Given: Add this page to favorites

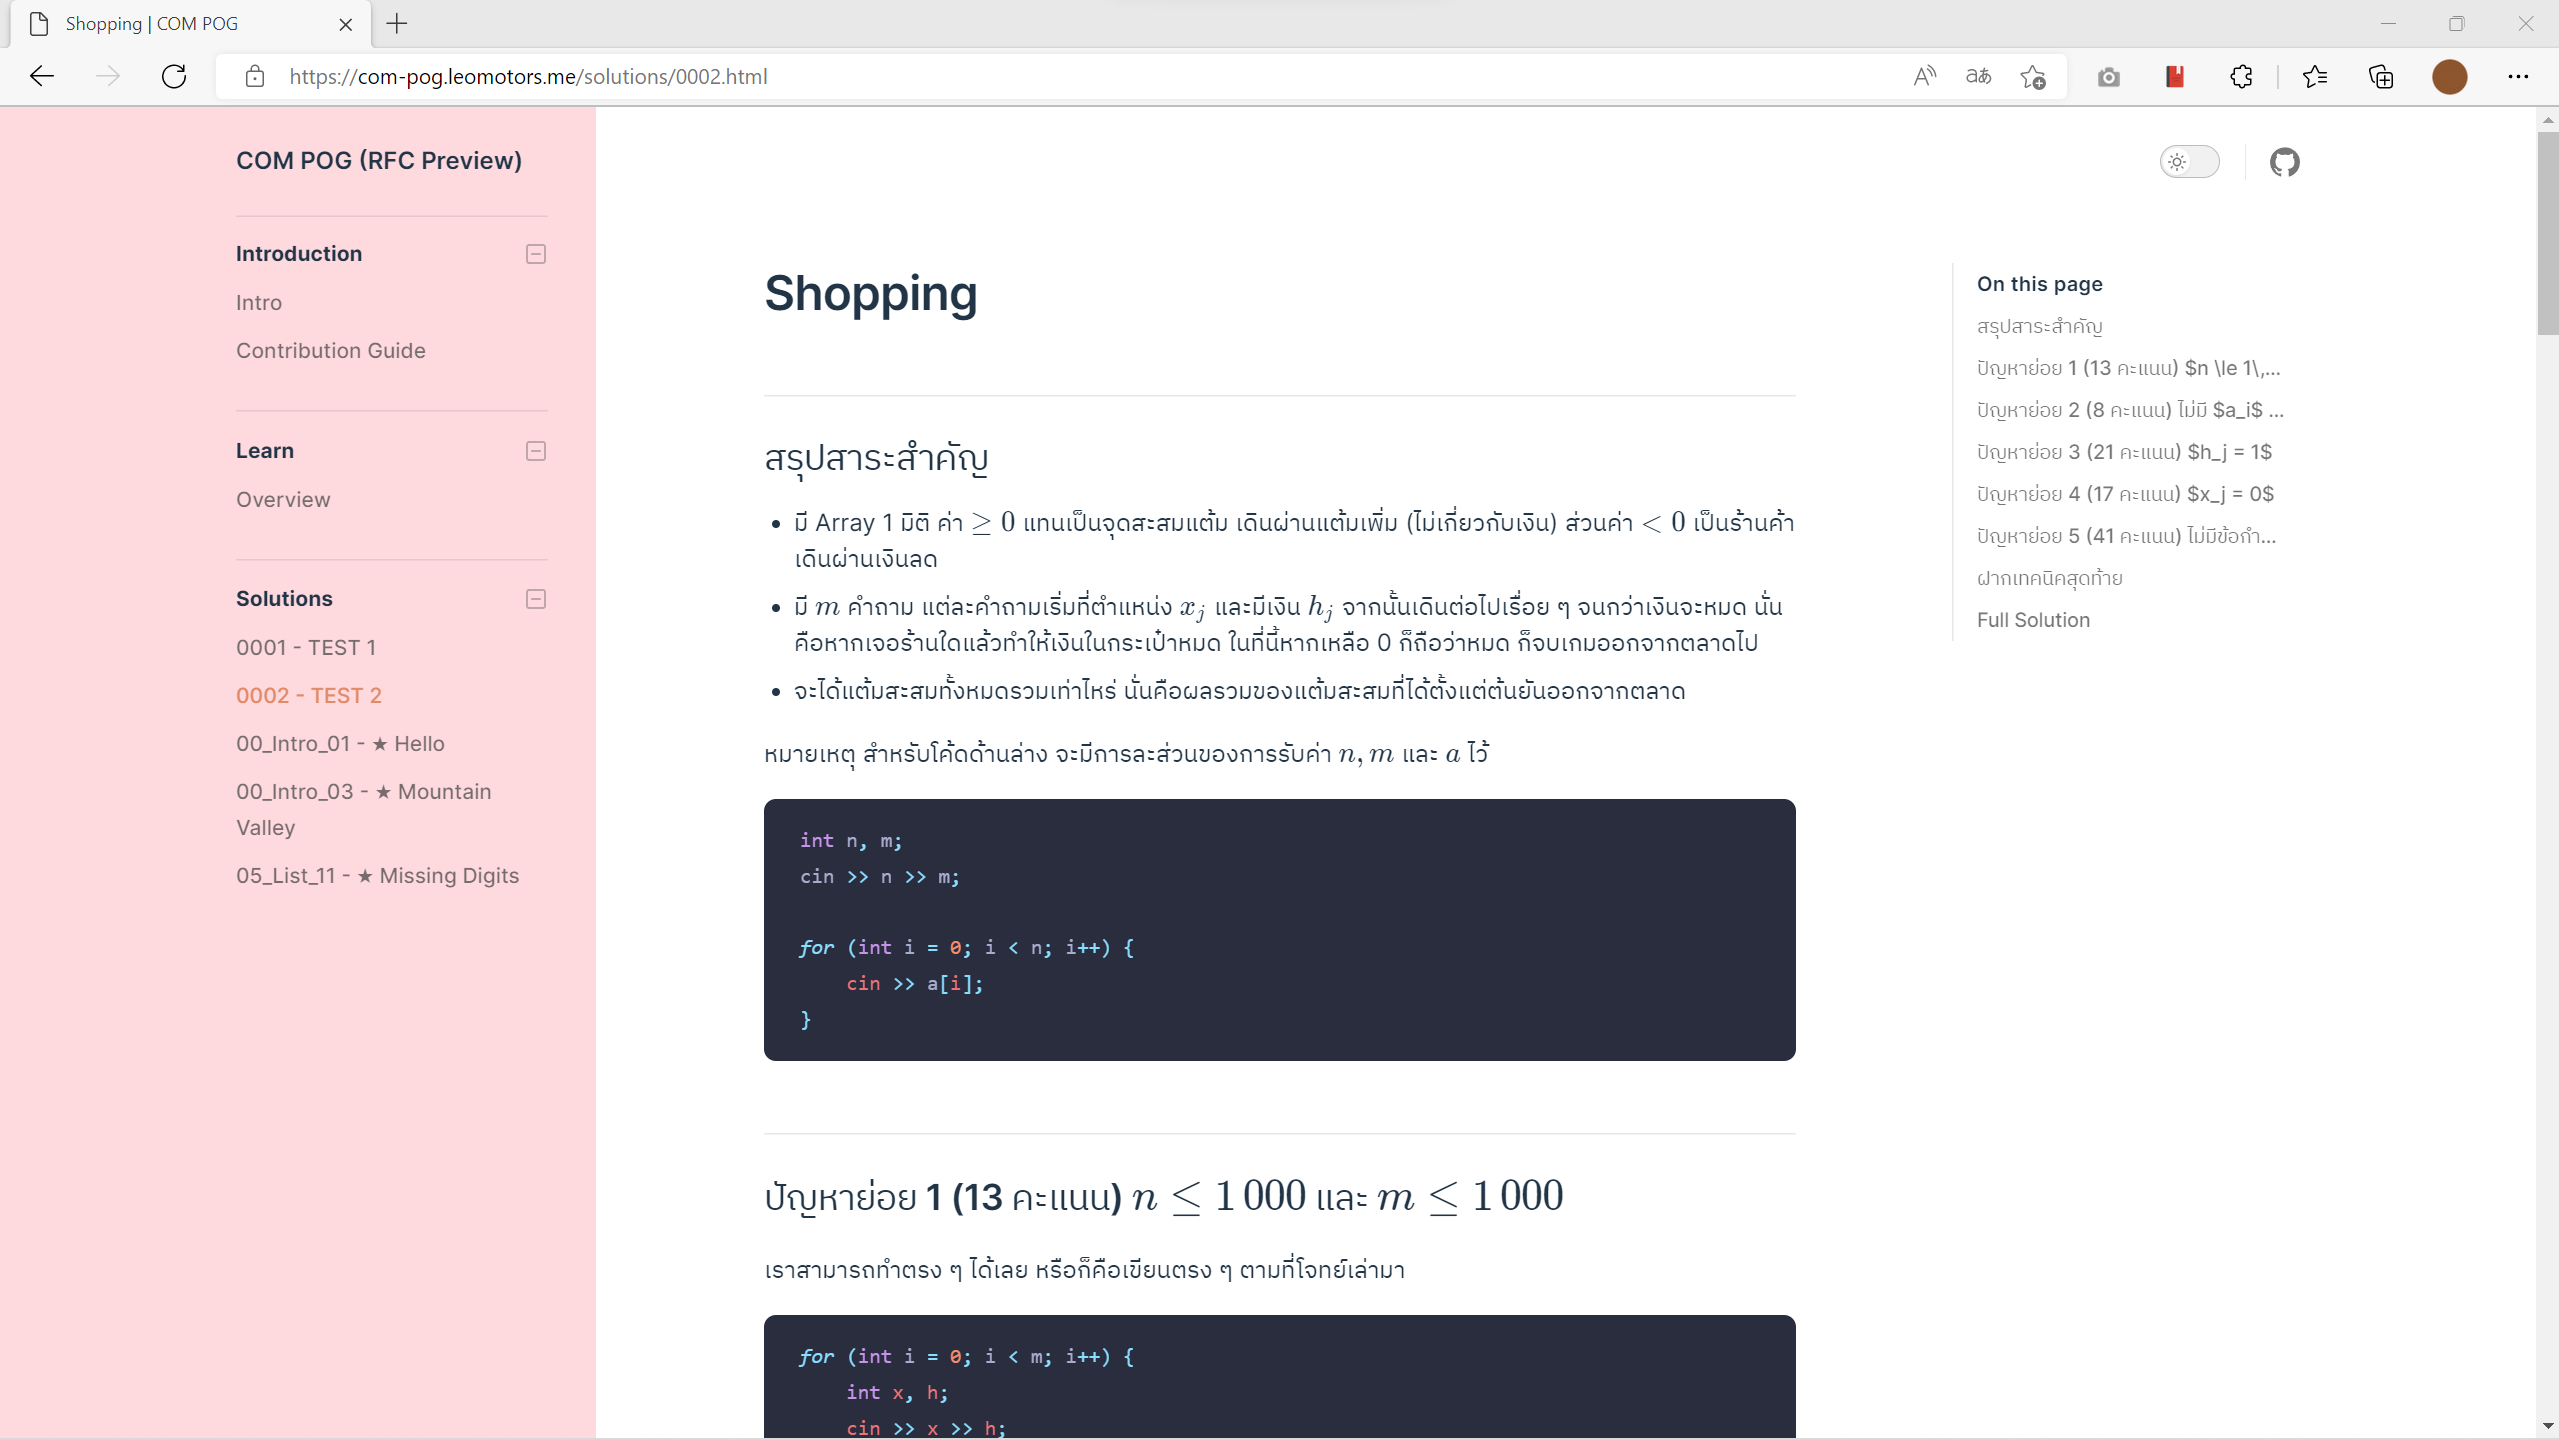Looking at the screenshot, I should click(2031, 76).
